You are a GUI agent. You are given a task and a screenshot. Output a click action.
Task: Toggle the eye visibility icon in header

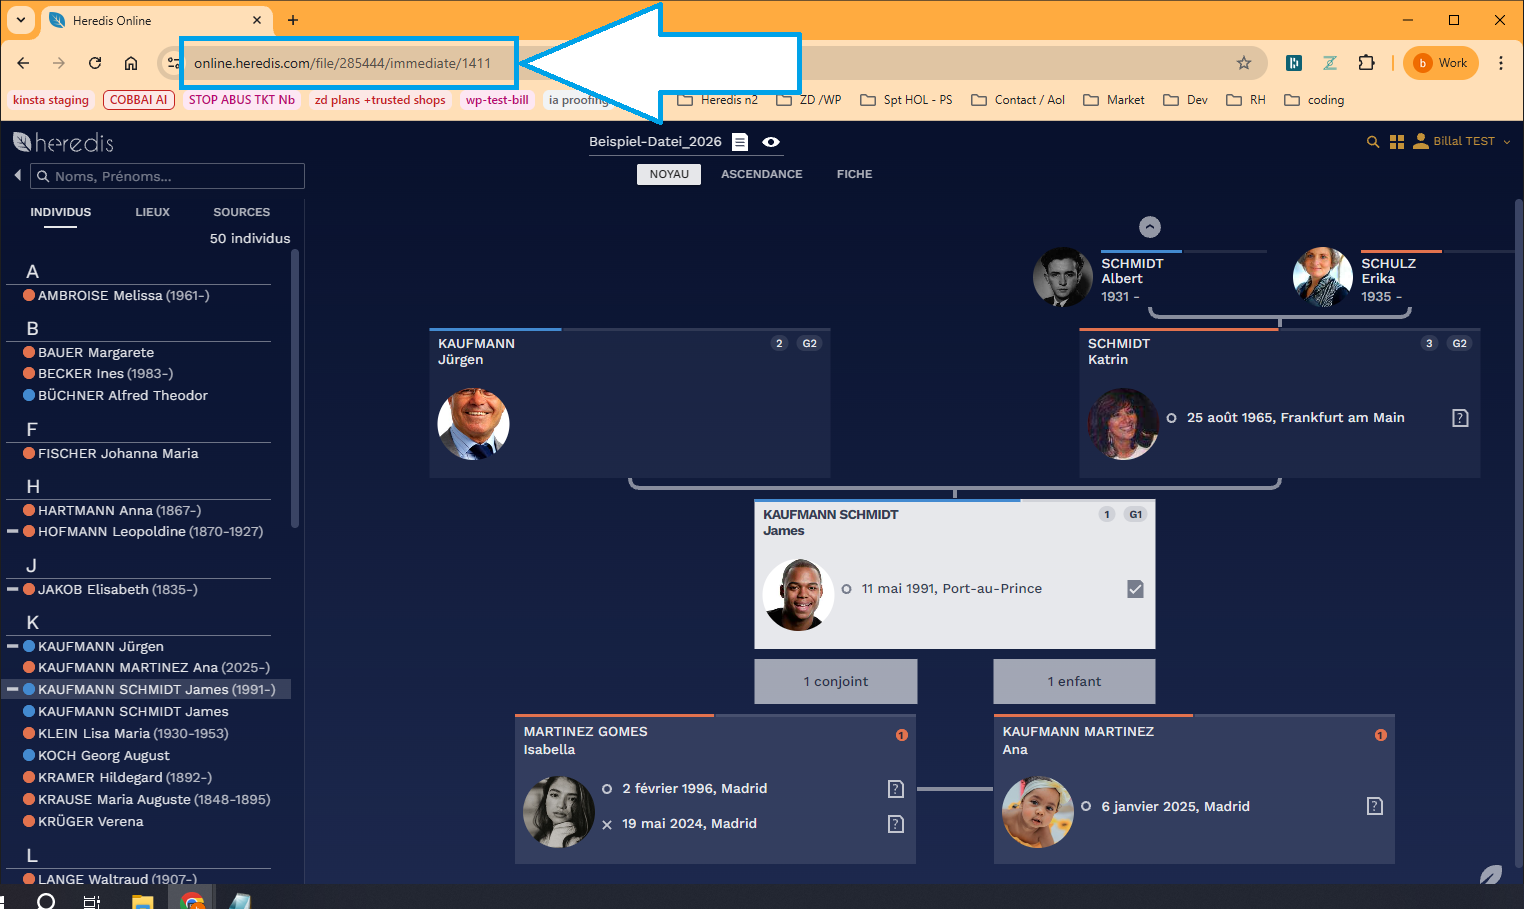[x=771, y=142]
